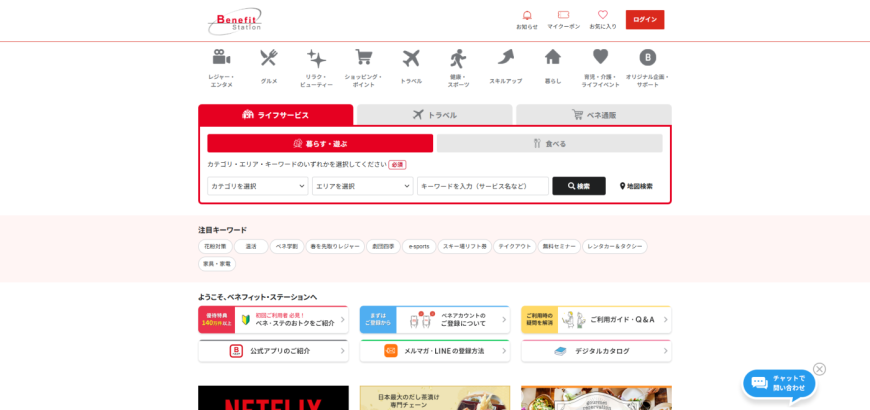Open マイクーポン coupon icon

563,20
